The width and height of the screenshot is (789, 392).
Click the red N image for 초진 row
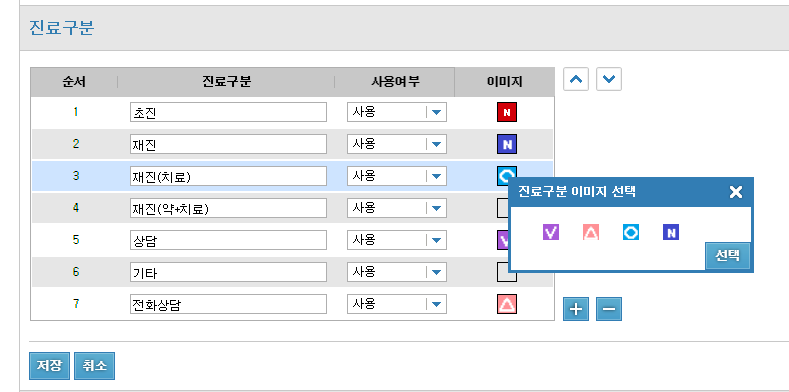pos(507,112)
